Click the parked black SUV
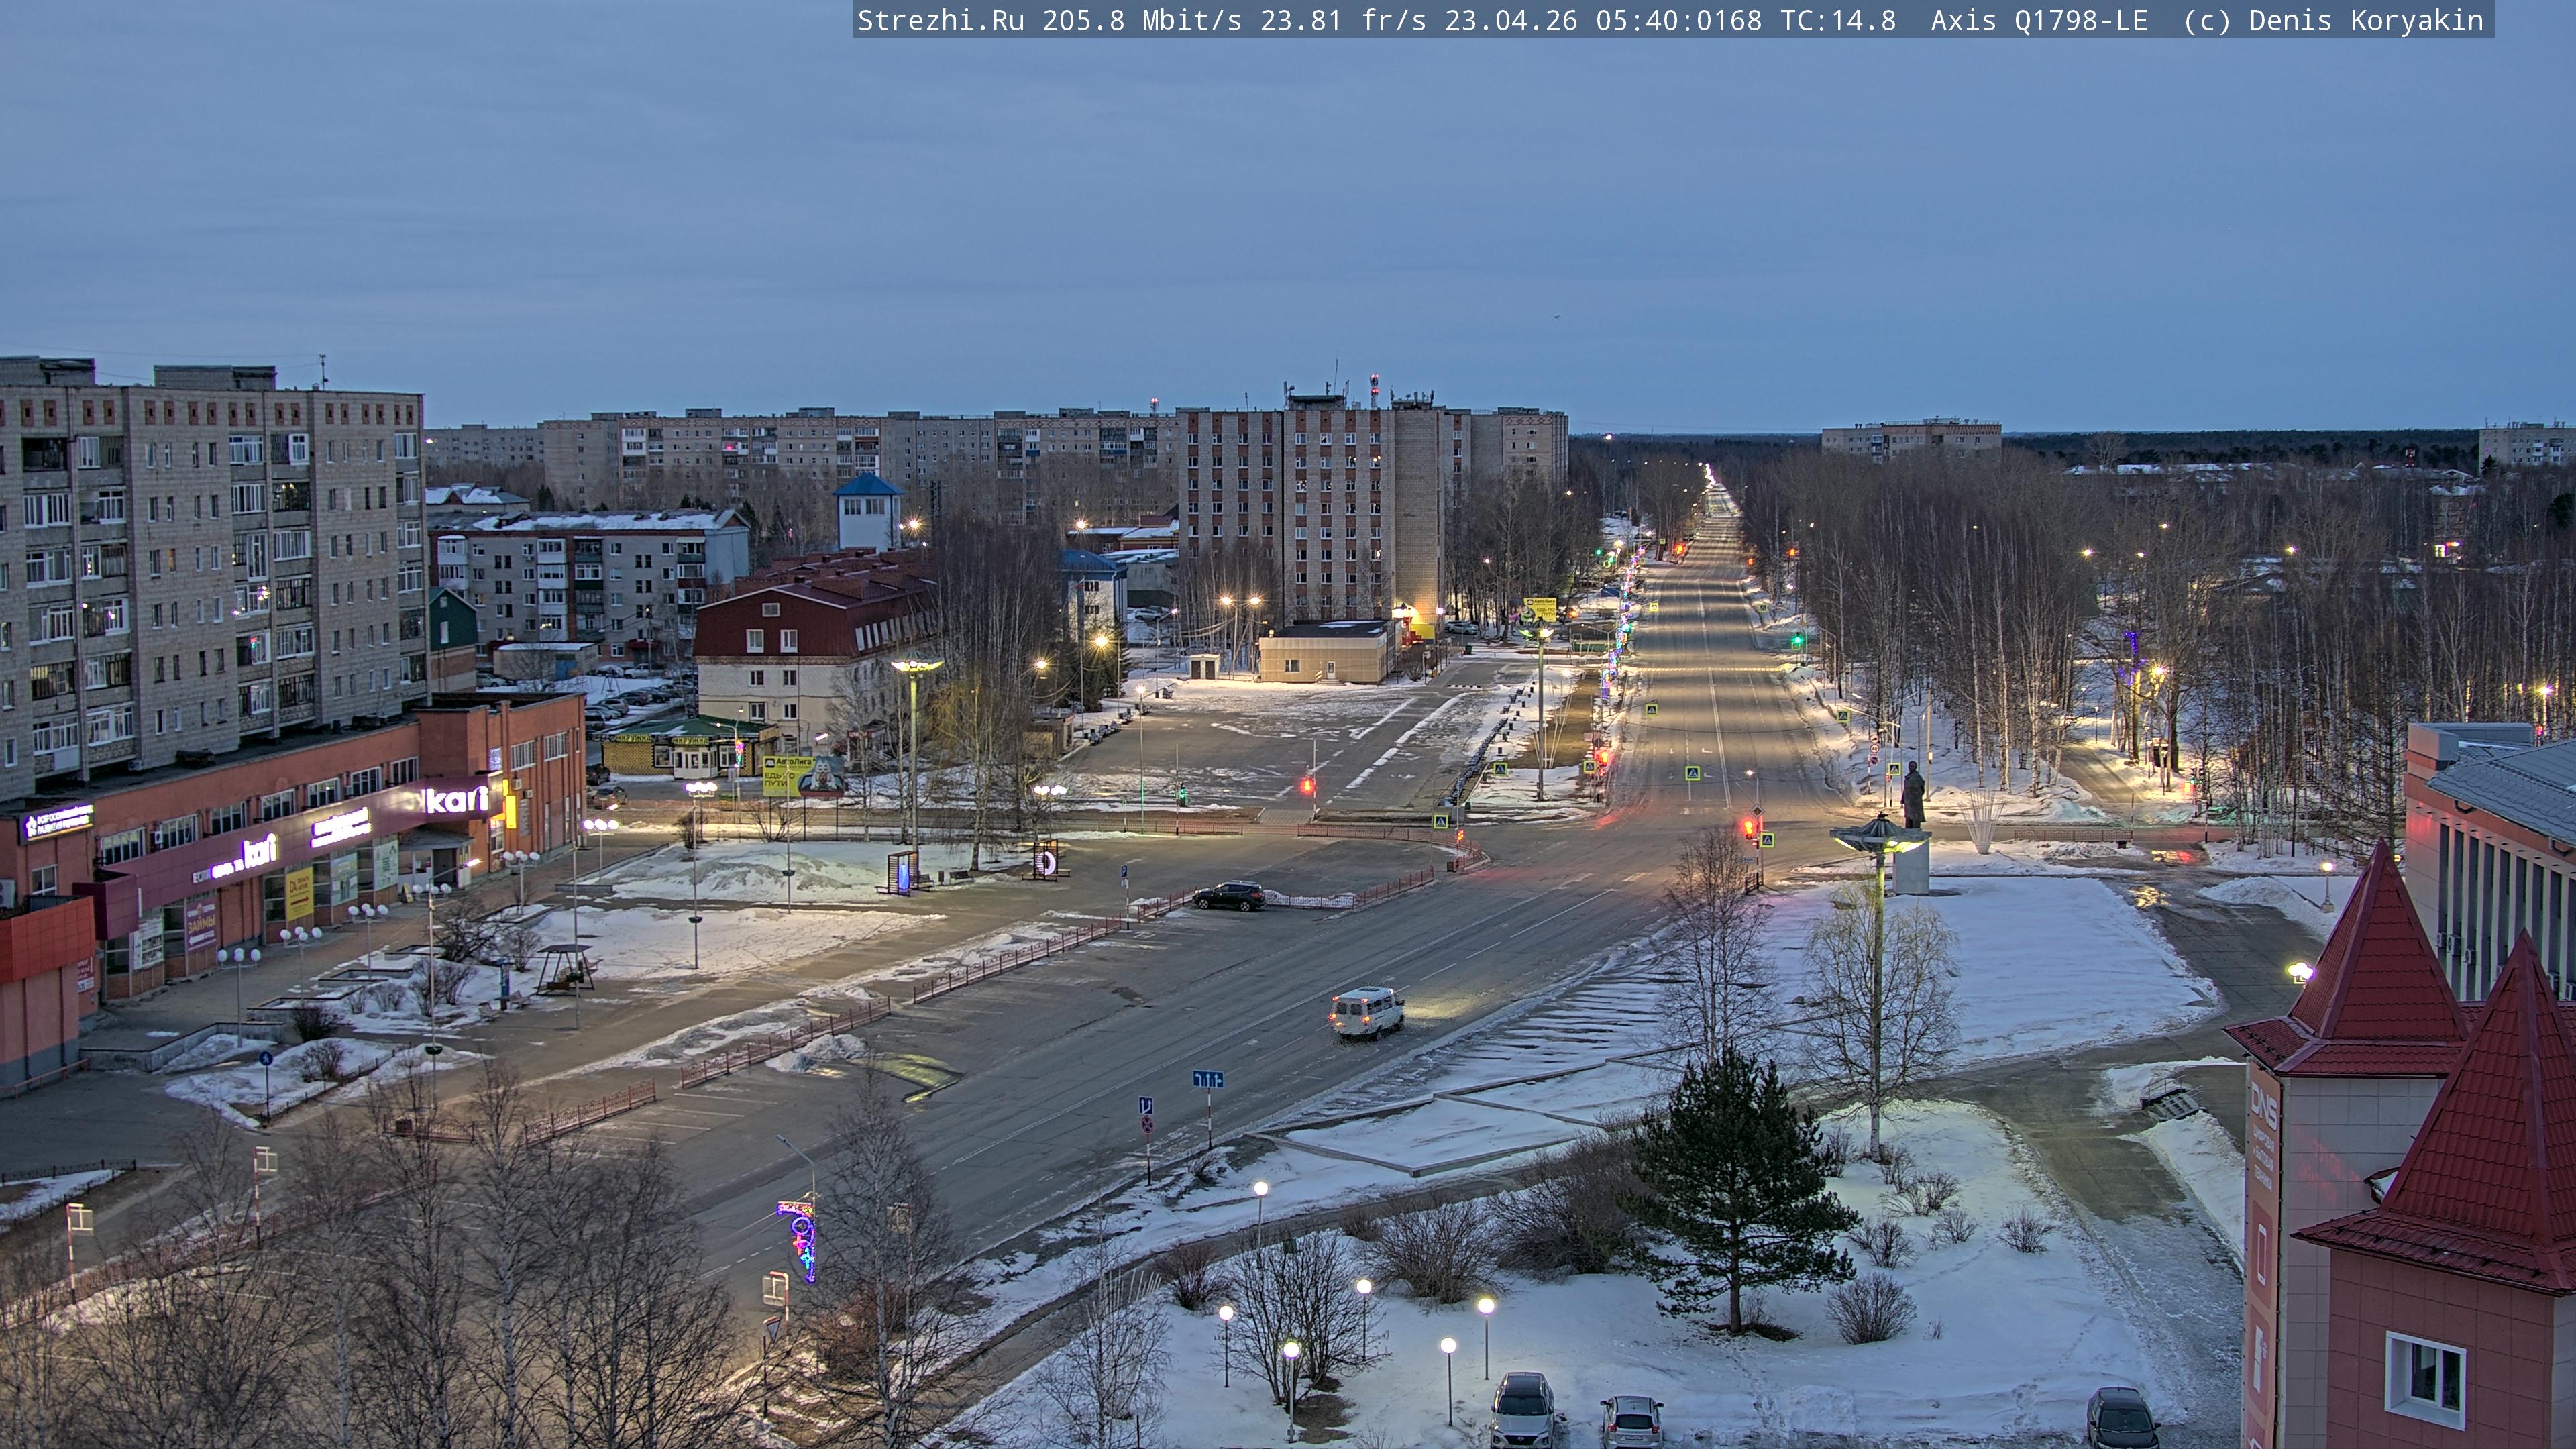 click(1228, 896)
